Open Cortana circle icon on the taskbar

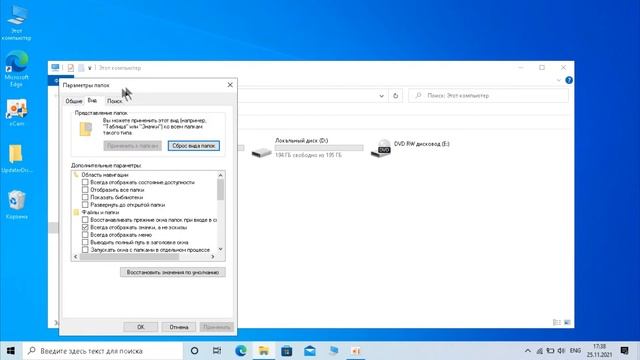pos(194,351)
